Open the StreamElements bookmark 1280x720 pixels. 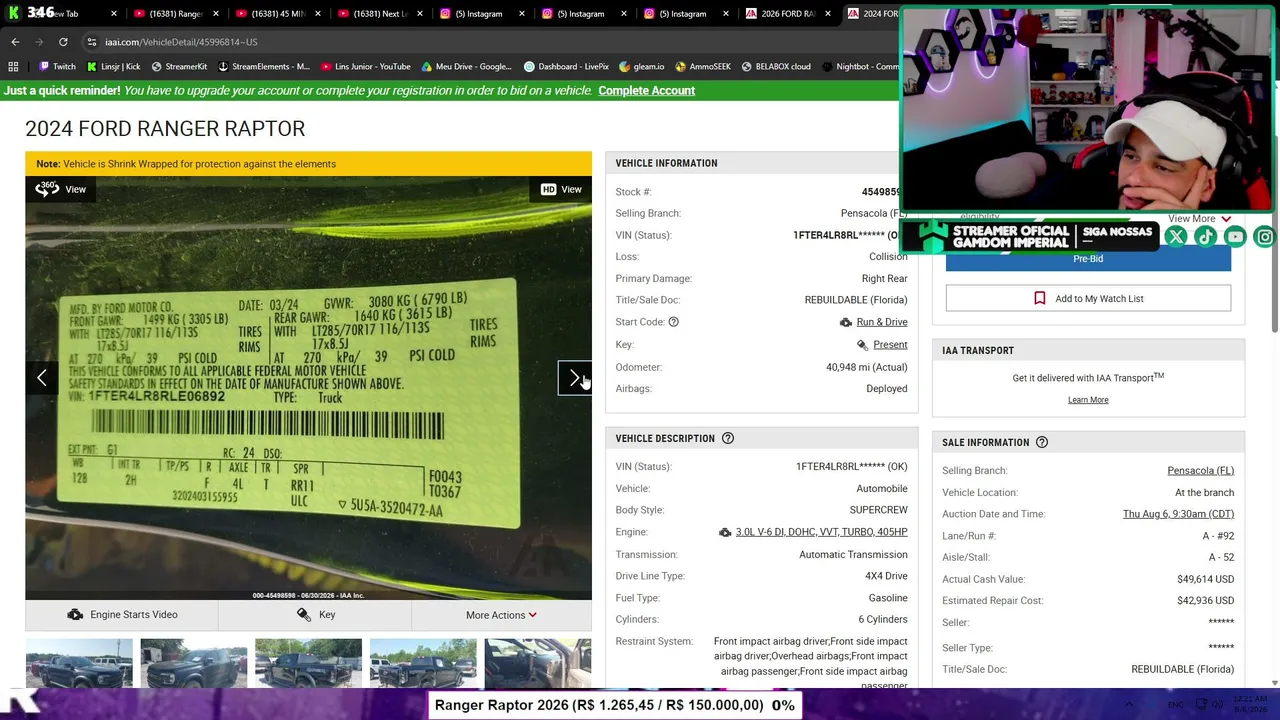pos(263,67)
